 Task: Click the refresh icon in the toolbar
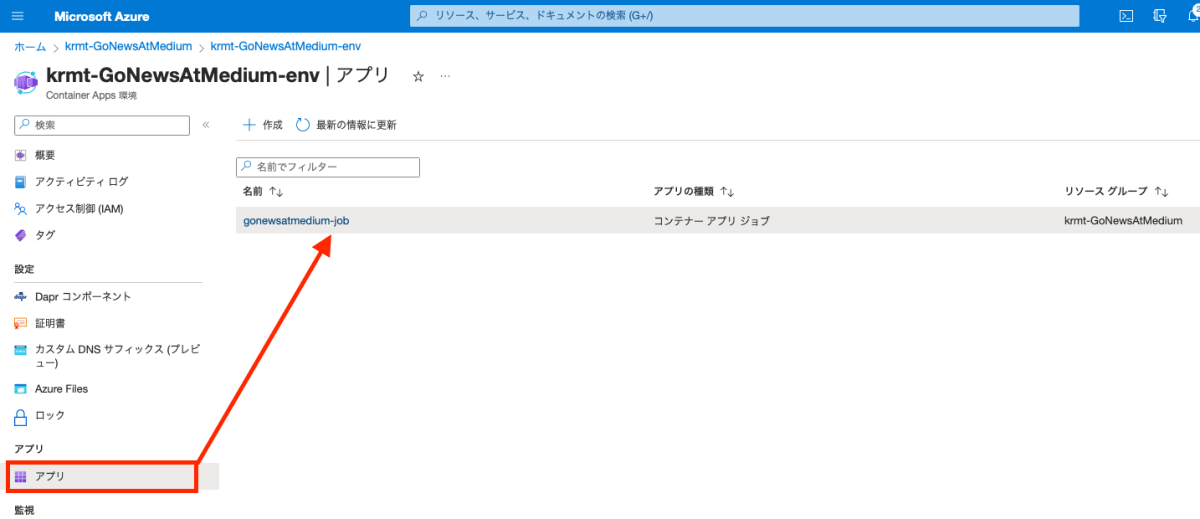point(303,125)
